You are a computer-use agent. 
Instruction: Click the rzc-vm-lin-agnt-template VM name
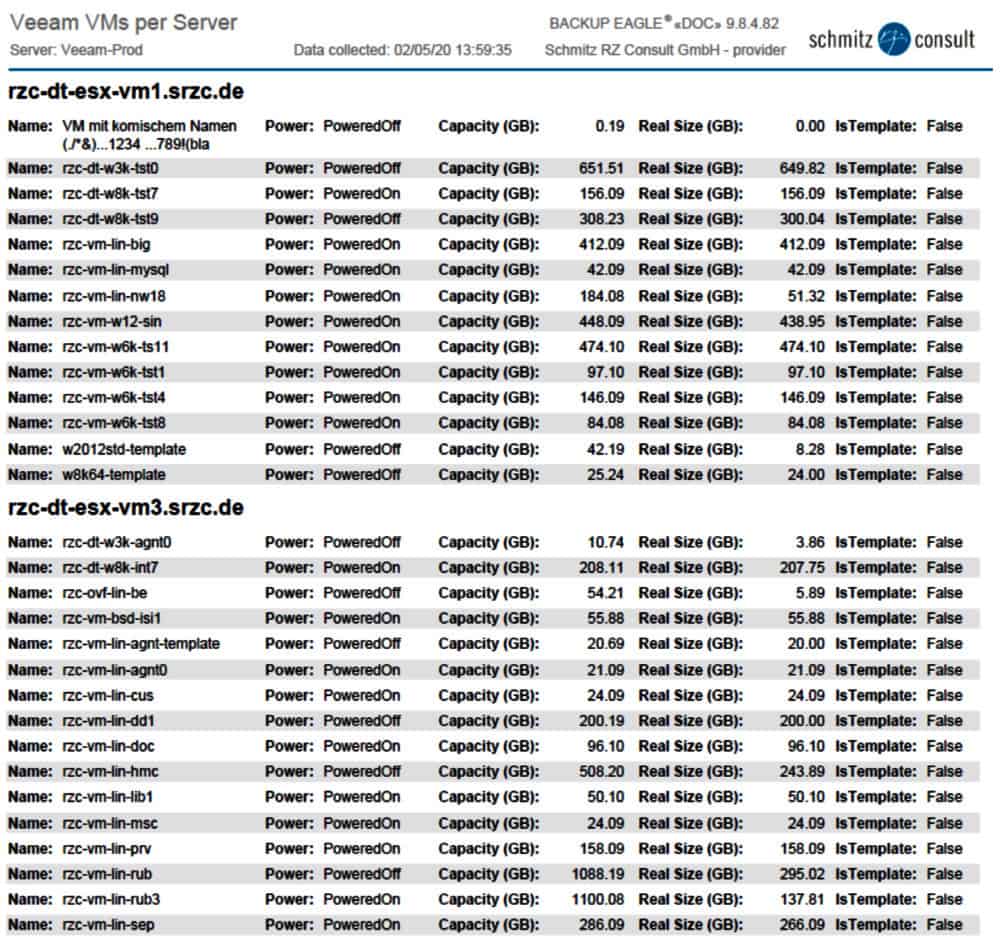141,644
